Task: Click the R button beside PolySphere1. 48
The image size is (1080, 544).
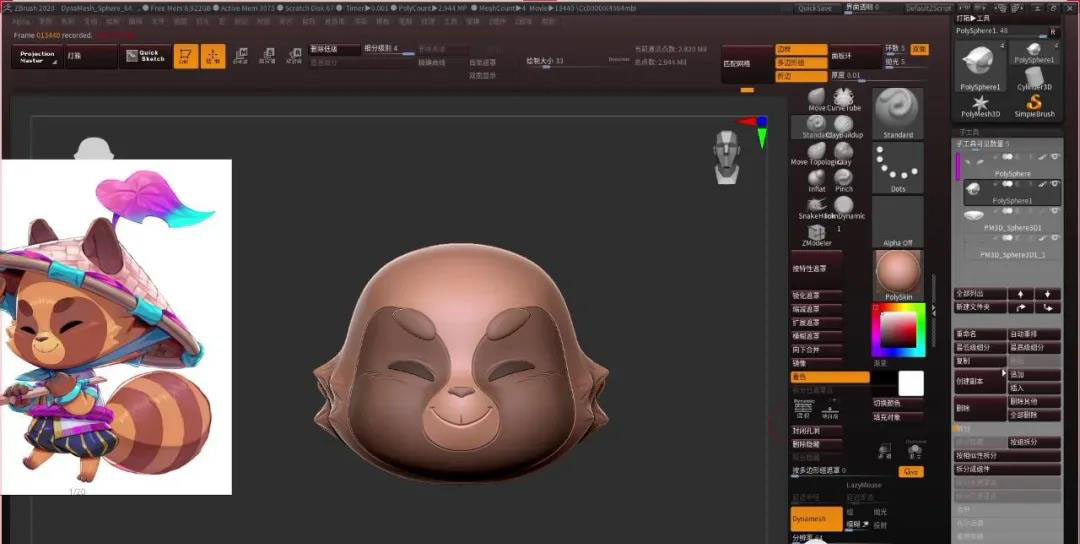Action: pyautogui.click(x=1052, y=32)
